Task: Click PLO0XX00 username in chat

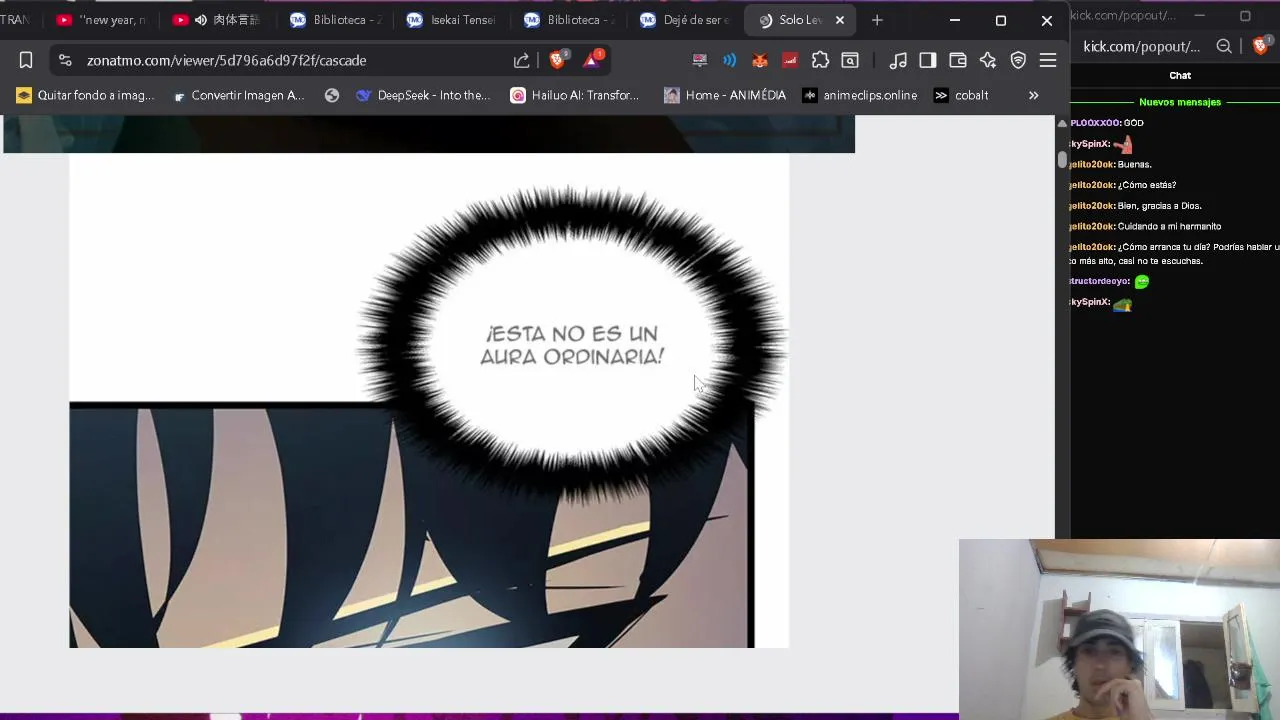Action: (x=1095, y=123)
